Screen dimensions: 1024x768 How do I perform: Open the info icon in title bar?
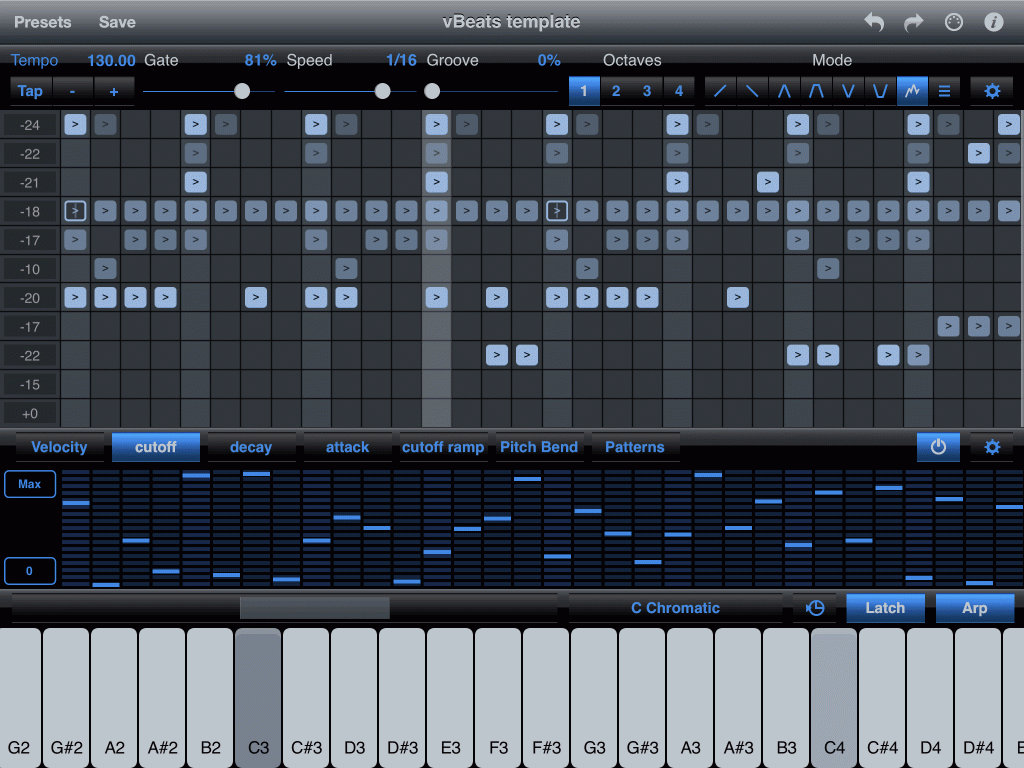click(994, 22)
